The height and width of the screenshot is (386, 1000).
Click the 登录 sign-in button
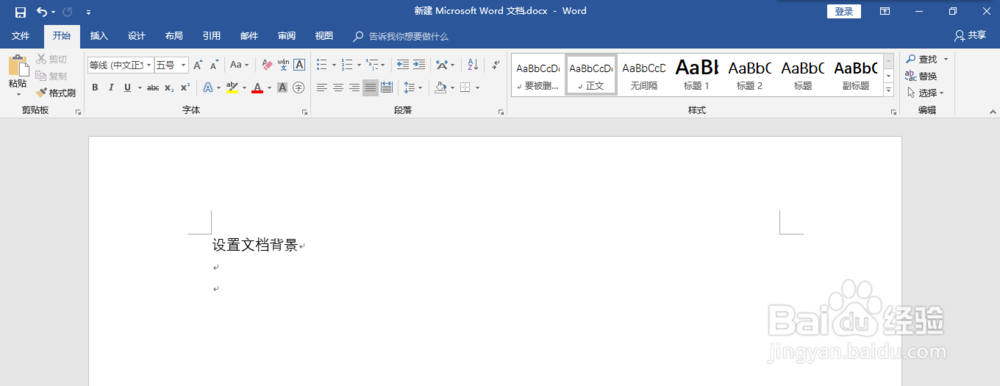click(x=844, y=11)
